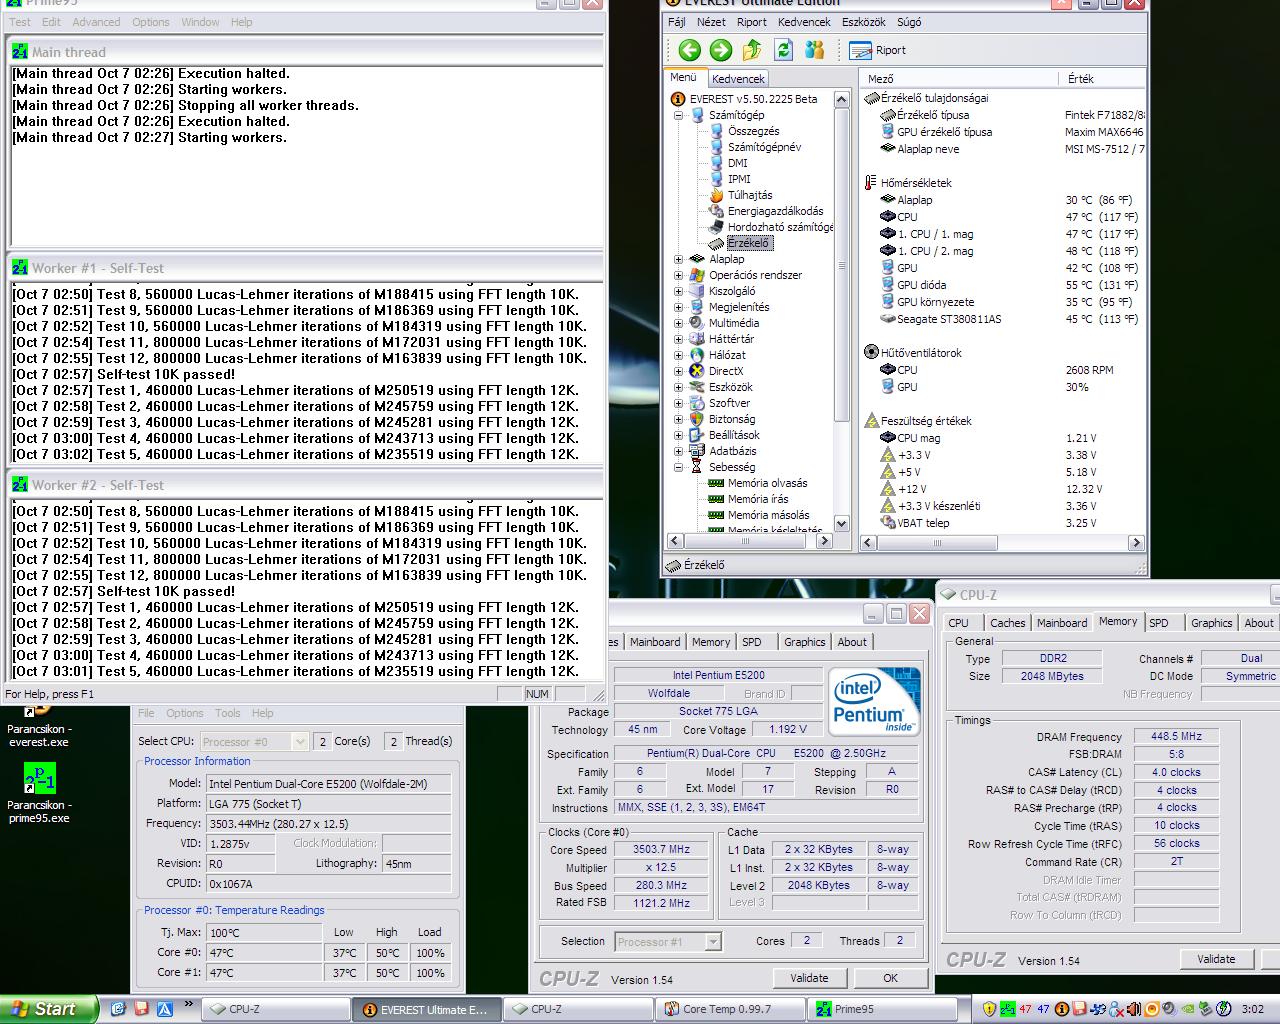Click scroll down arrow of EVEREST tree scrollbar

841,523
